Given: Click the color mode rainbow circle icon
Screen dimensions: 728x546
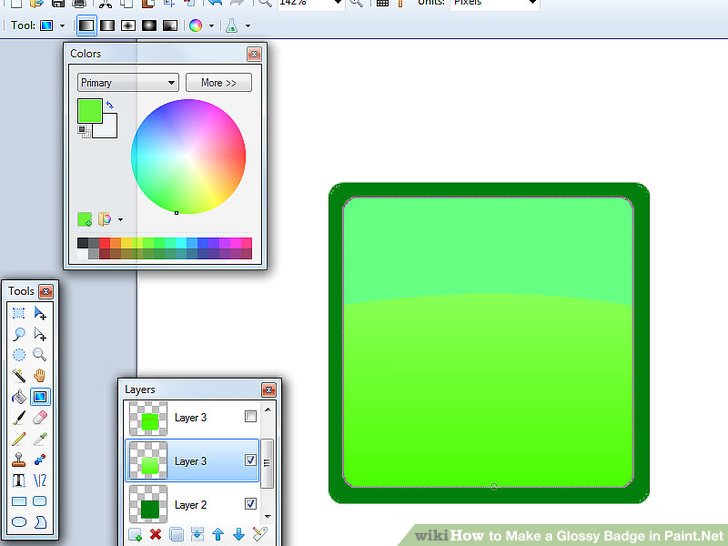Looking at the screenshot, I should (195, 26).
